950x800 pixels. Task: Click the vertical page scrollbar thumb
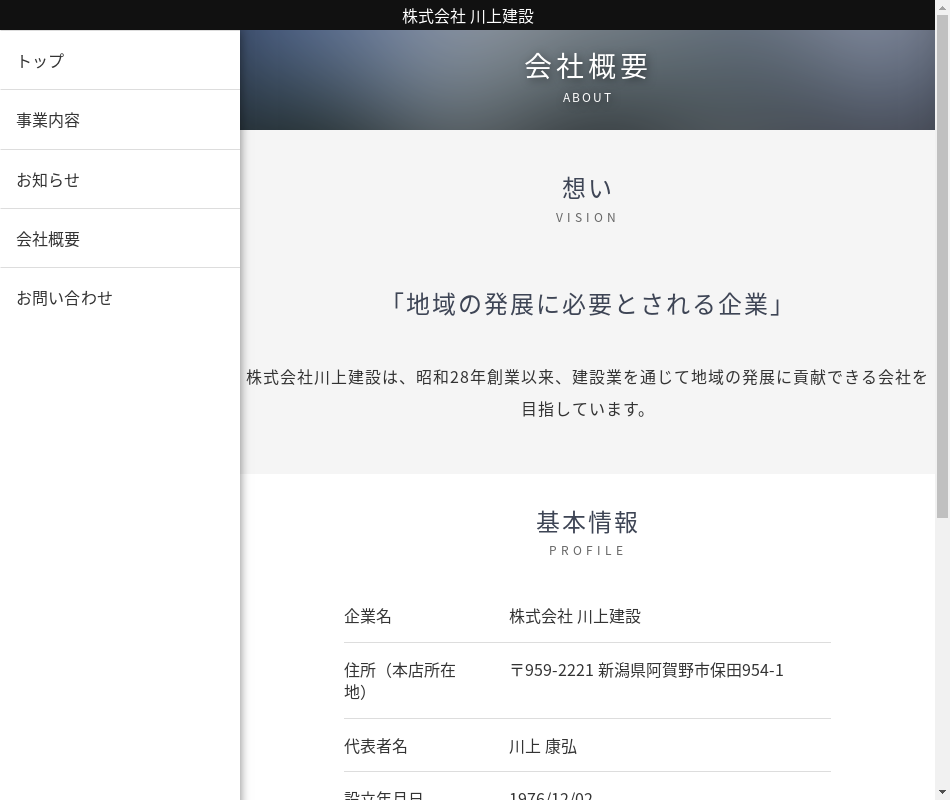coord(942,270)
